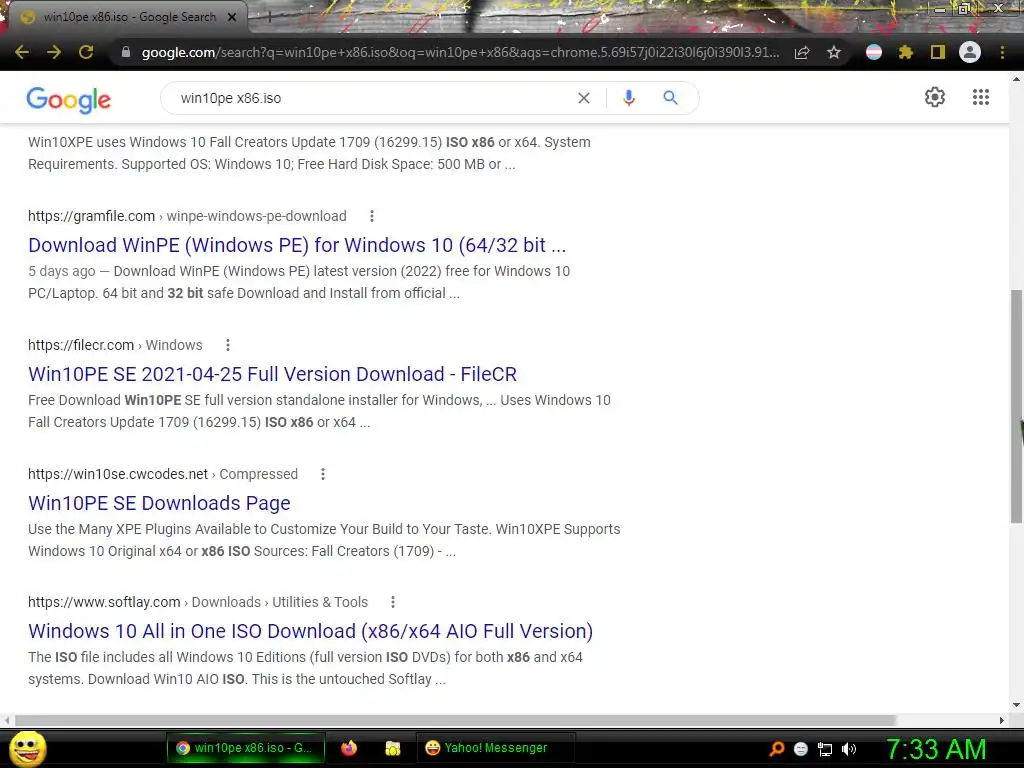Open Google quick settings gear
The width and height of the screenshot is (1024, 768).
coord(935,97)
